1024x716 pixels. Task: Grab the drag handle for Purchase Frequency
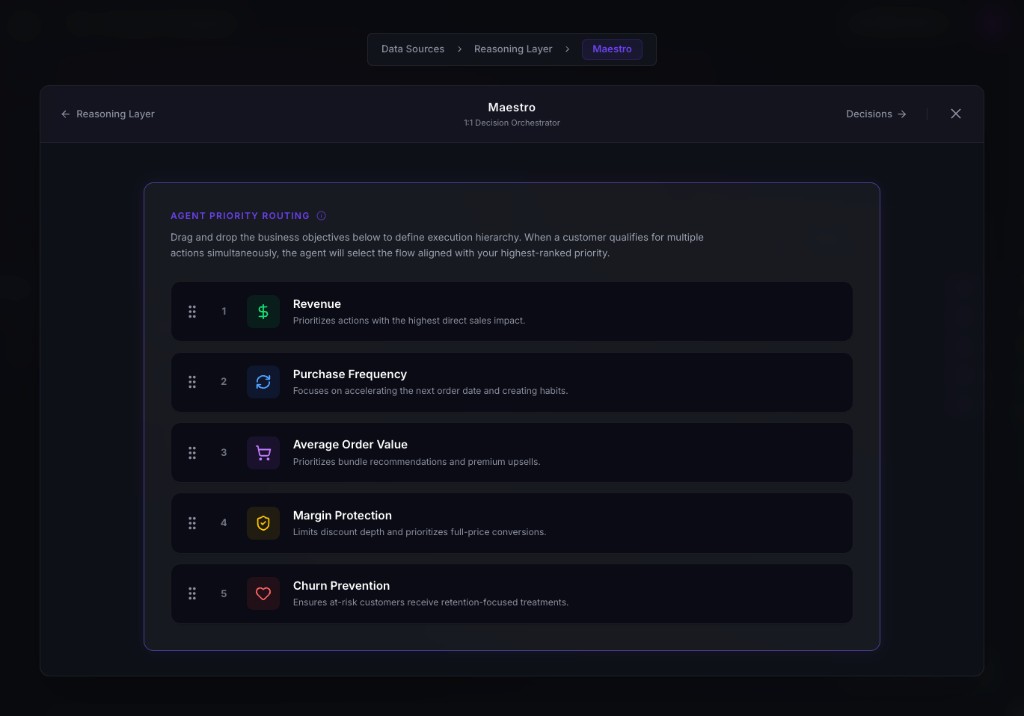point(192,382)
